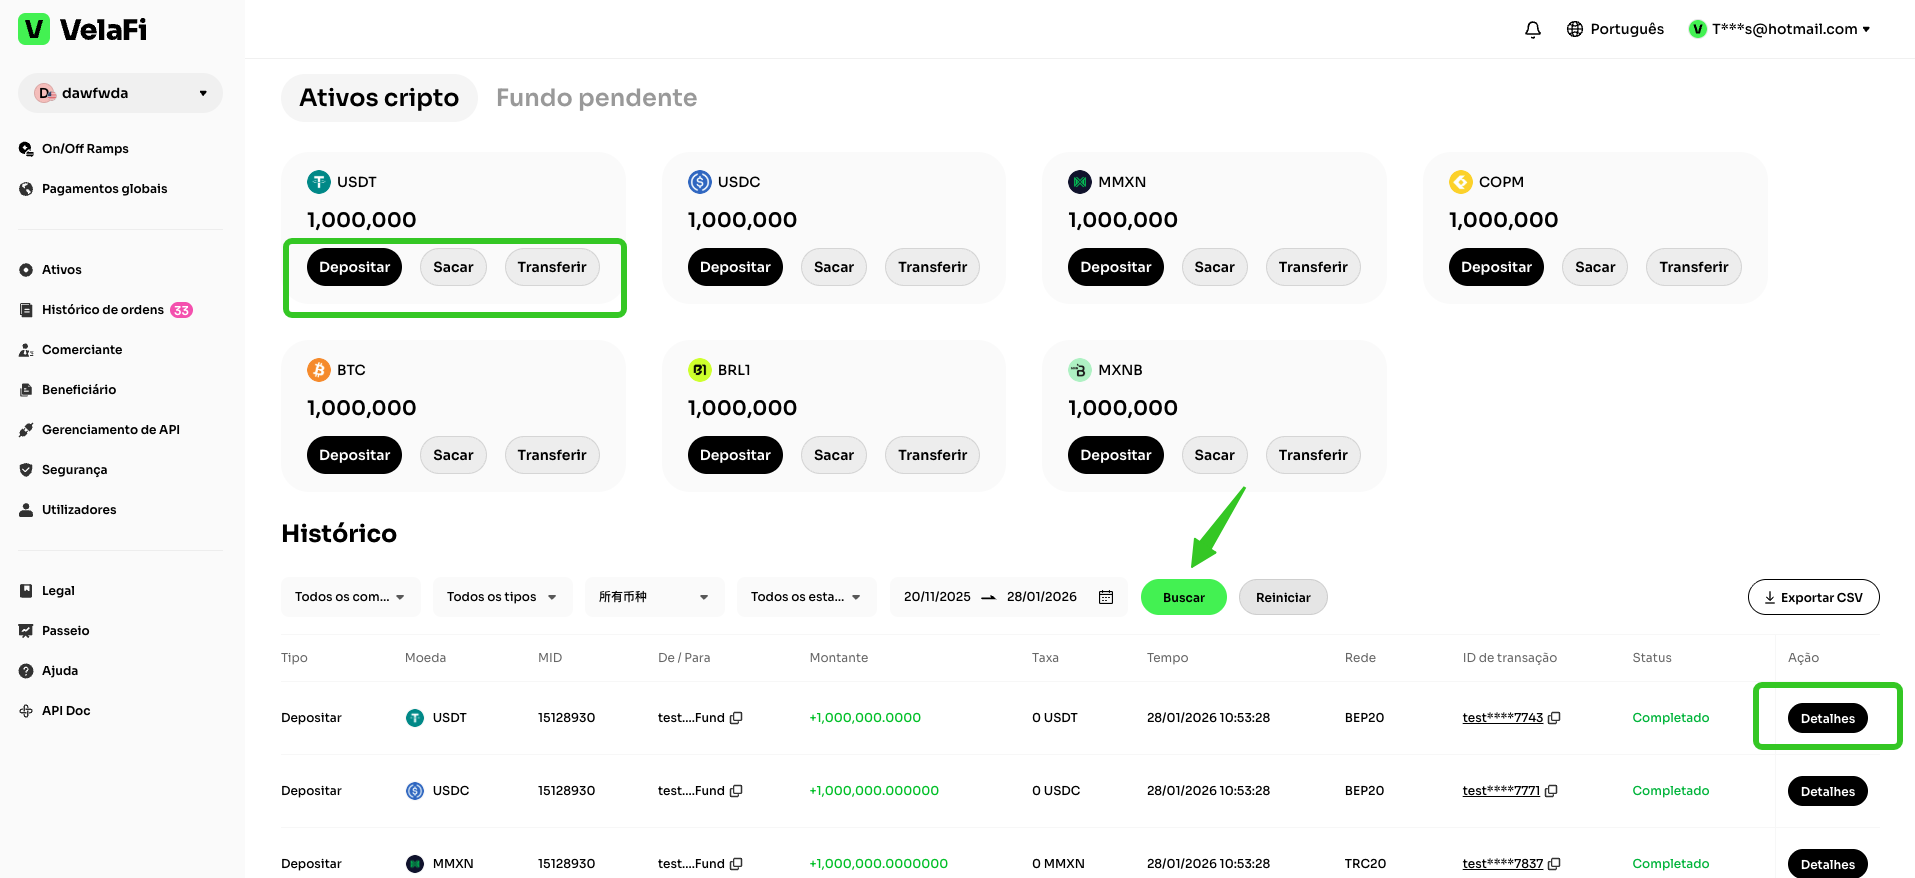Viewport: 1915px width, 878px height.
Task: Go to Gerenciamento de API page
Action: (110, 430)
